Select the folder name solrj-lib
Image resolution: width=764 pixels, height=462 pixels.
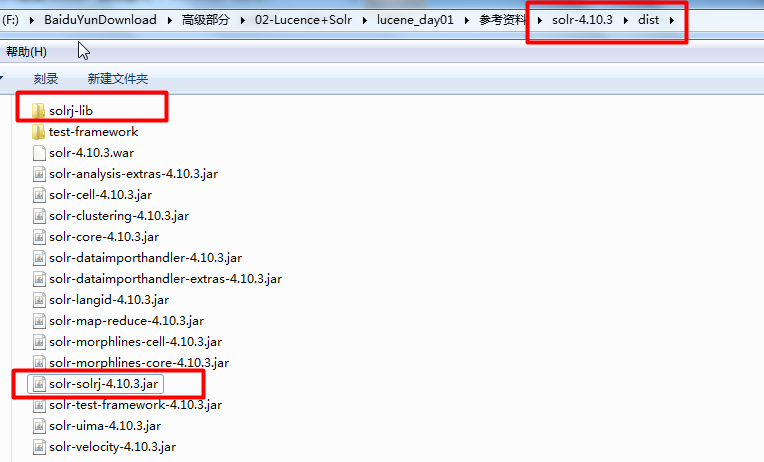point(71,111)
